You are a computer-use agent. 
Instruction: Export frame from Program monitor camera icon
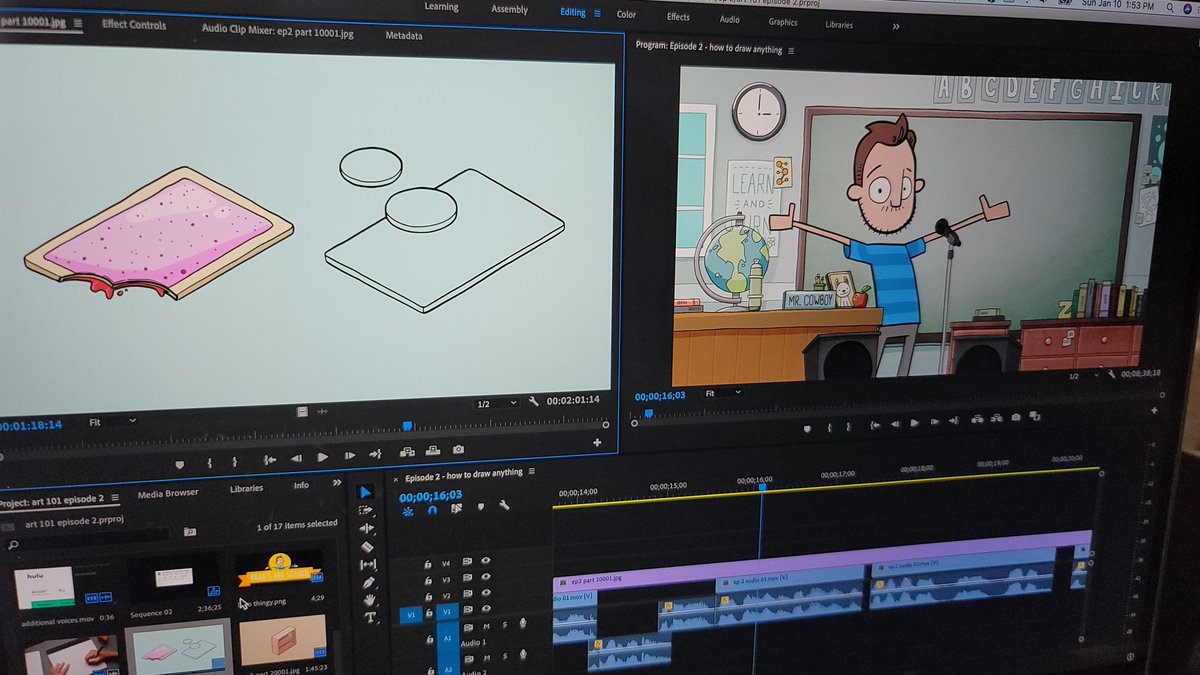coord(1016,418)
